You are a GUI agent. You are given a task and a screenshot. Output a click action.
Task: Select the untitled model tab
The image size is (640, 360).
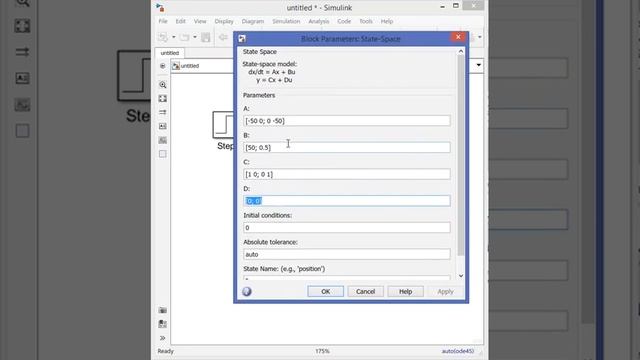pyautogui.click(x=170, y=53)
